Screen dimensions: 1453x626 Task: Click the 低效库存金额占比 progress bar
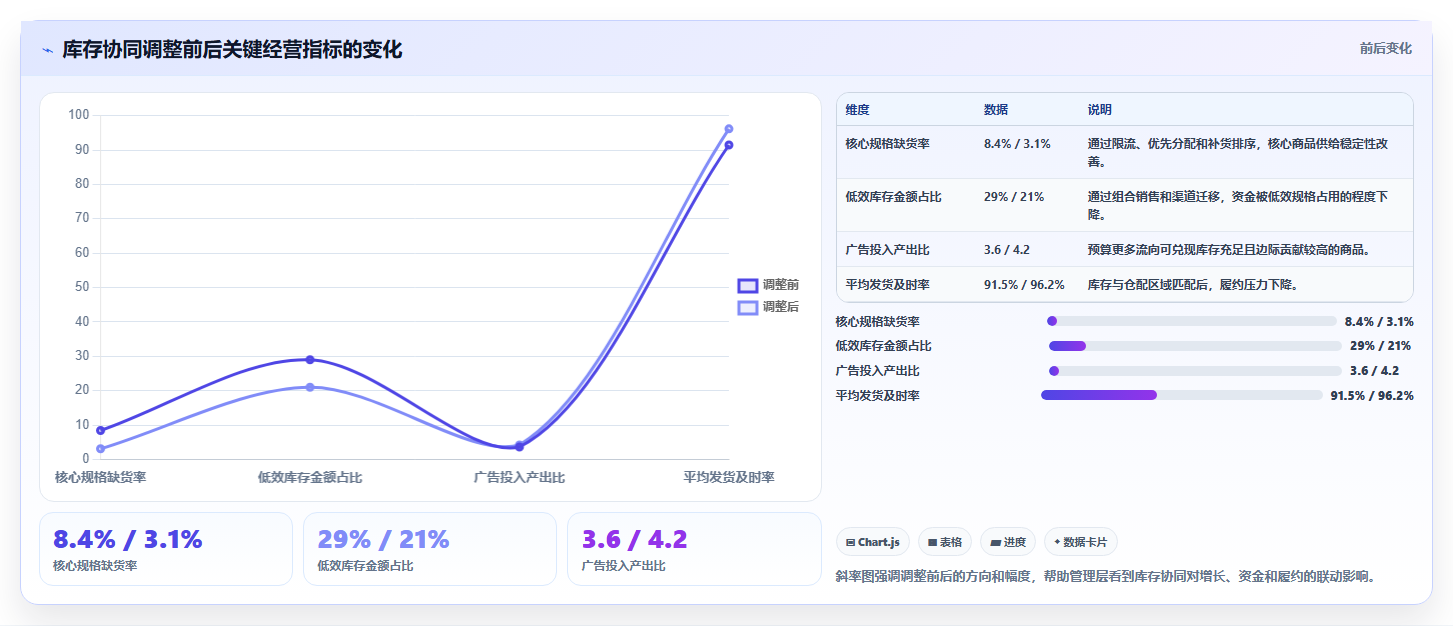click(x=1195, y=346)
